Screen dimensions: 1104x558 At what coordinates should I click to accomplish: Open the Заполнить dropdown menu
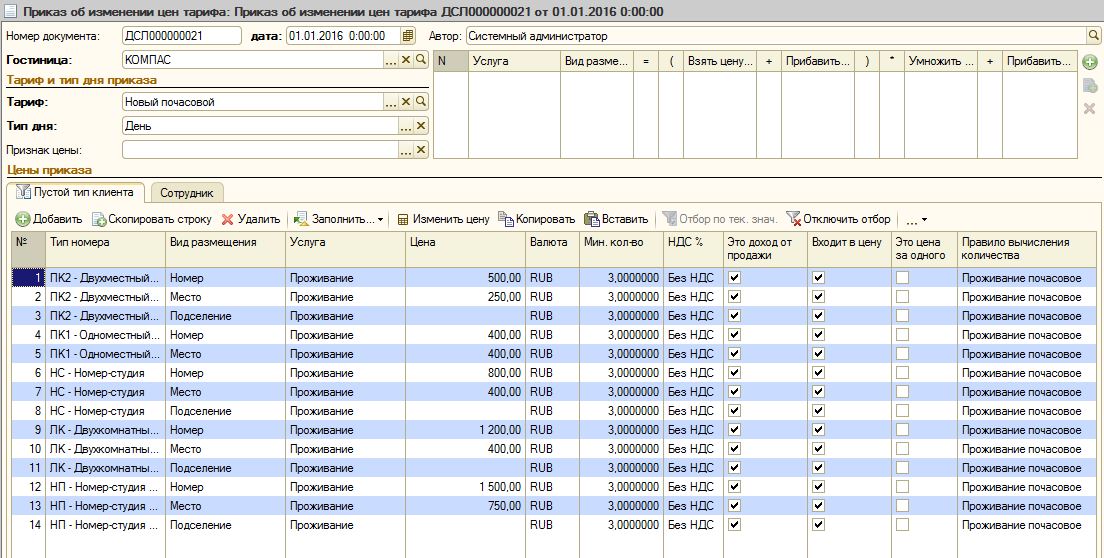(x=339, y=219)
